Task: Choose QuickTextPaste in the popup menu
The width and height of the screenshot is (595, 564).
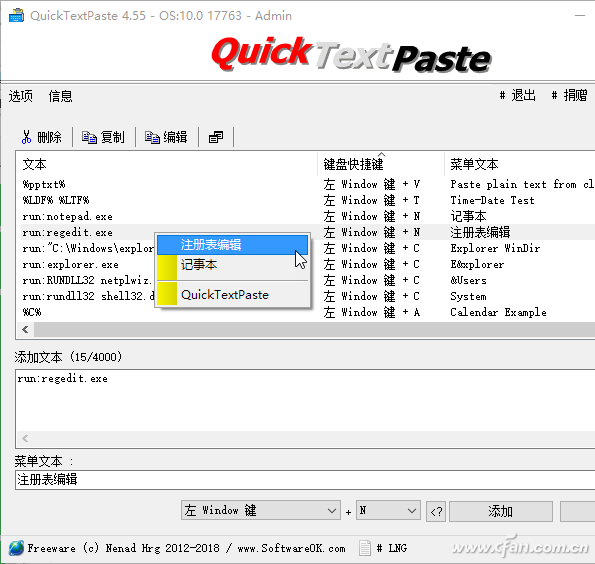Action: tap(232, 295)
